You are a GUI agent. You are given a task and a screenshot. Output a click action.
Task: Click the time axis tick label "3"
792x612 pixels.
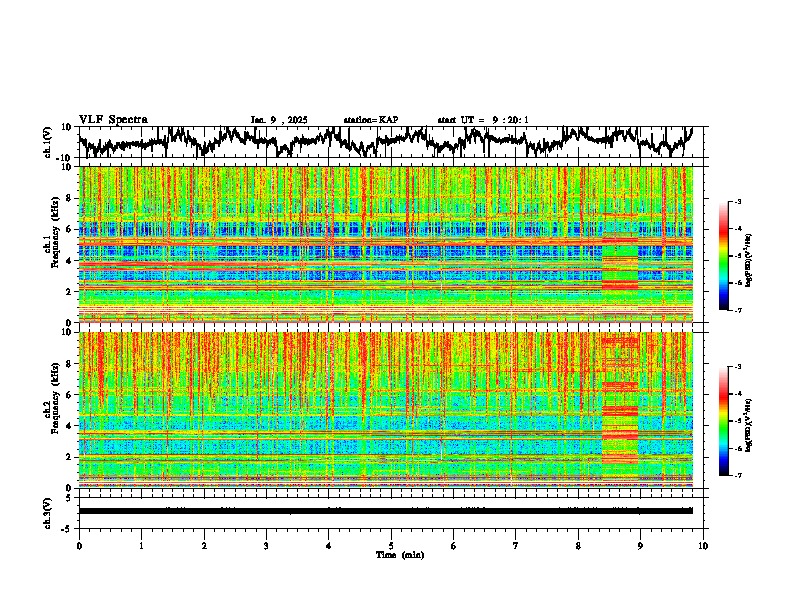[x=266, y=546]
